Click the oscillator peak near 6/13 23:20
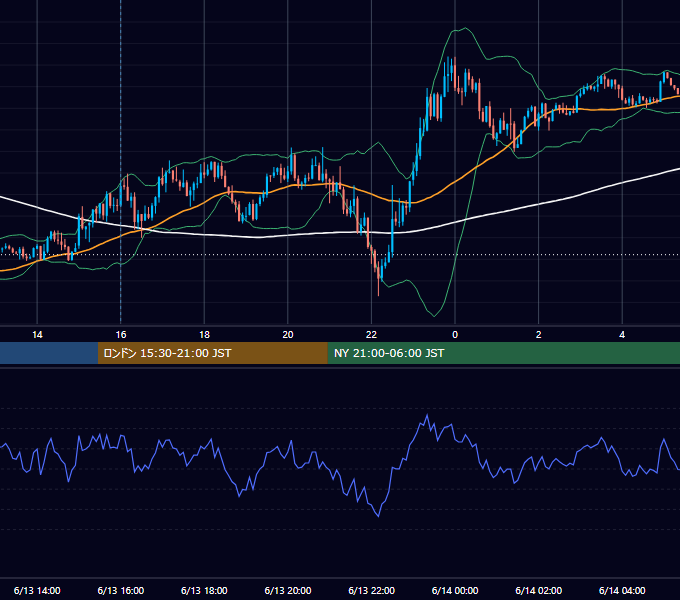680x600 pixels. [428, 415]
